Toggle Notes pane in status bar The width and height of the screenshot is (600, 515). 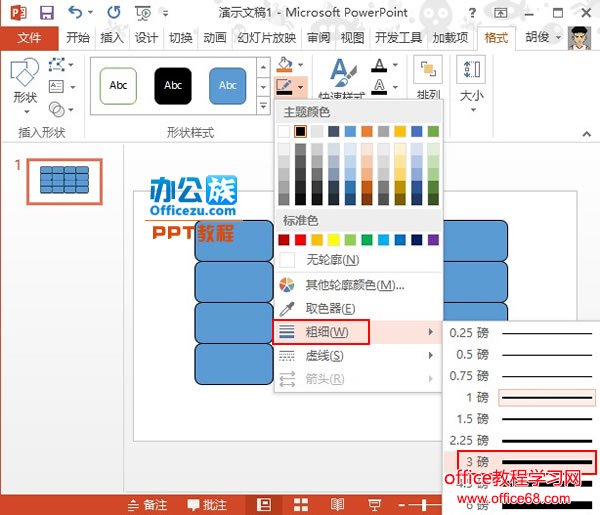148,505
